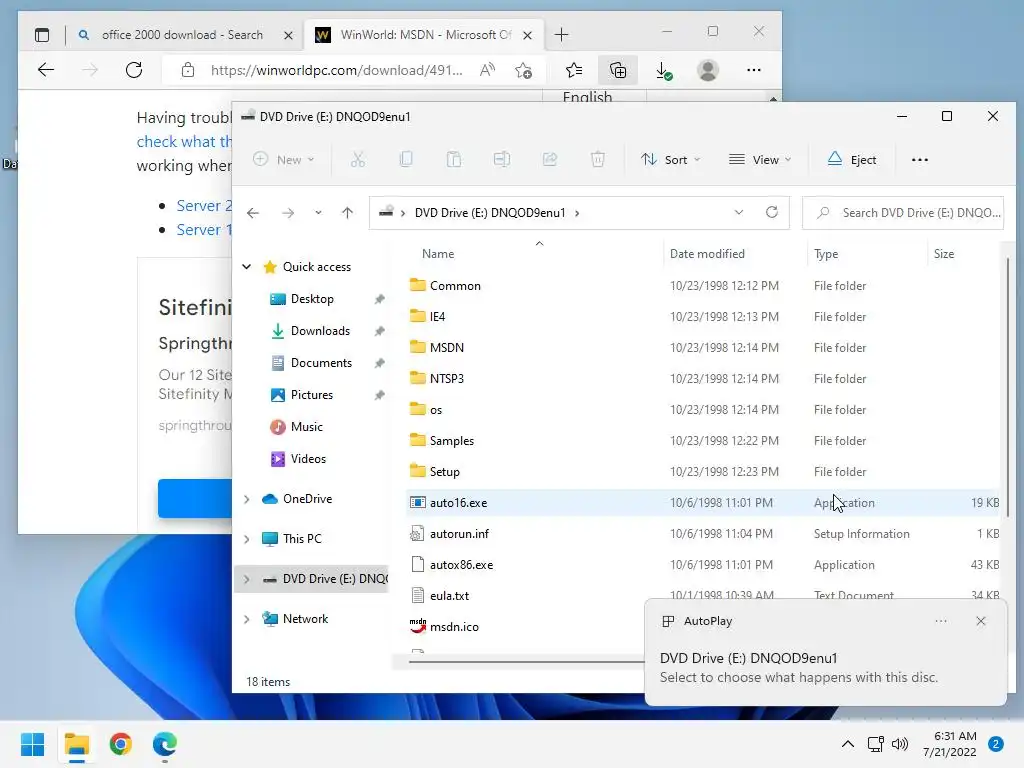
Task: Select the eula.txt file
Action: point(449,596)
